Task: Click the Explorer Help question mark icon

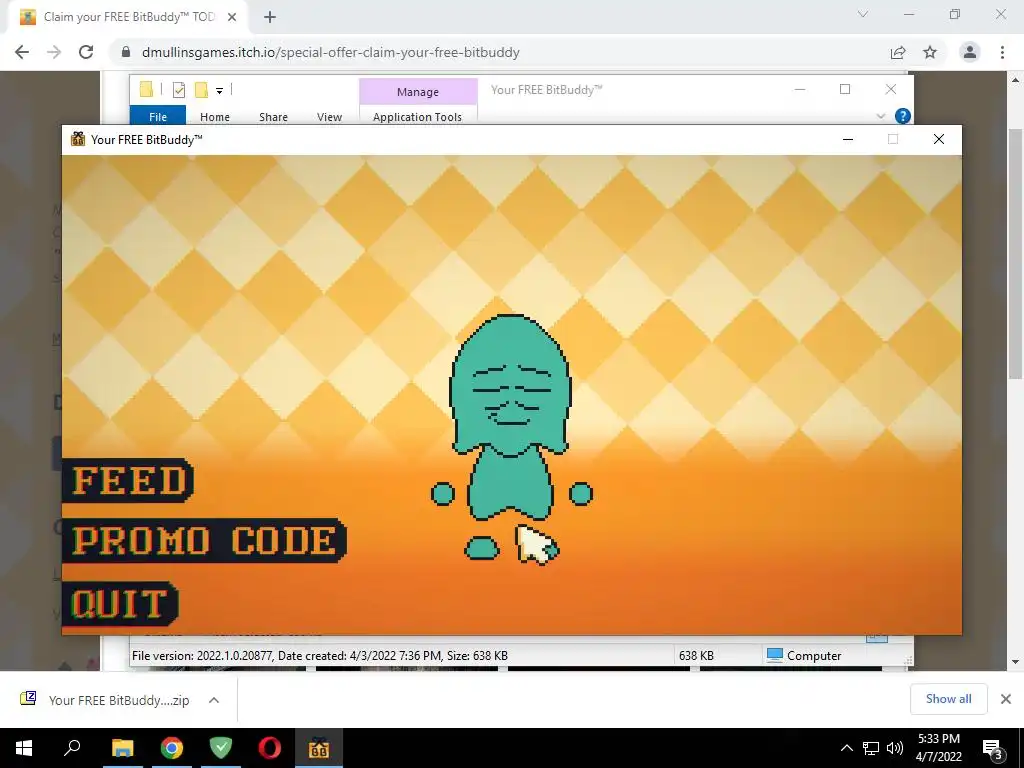Action: click(903, 116)
